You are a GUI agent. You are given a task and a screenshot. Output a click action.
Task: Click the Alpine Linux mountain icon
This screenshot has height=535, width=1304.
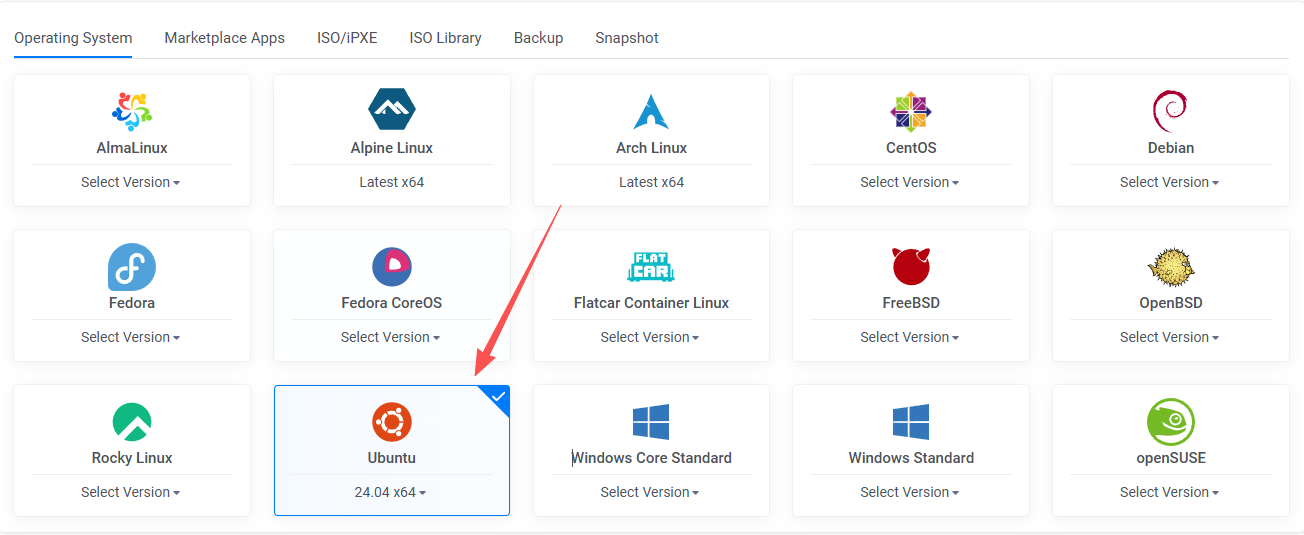click(x=391, y=110)
